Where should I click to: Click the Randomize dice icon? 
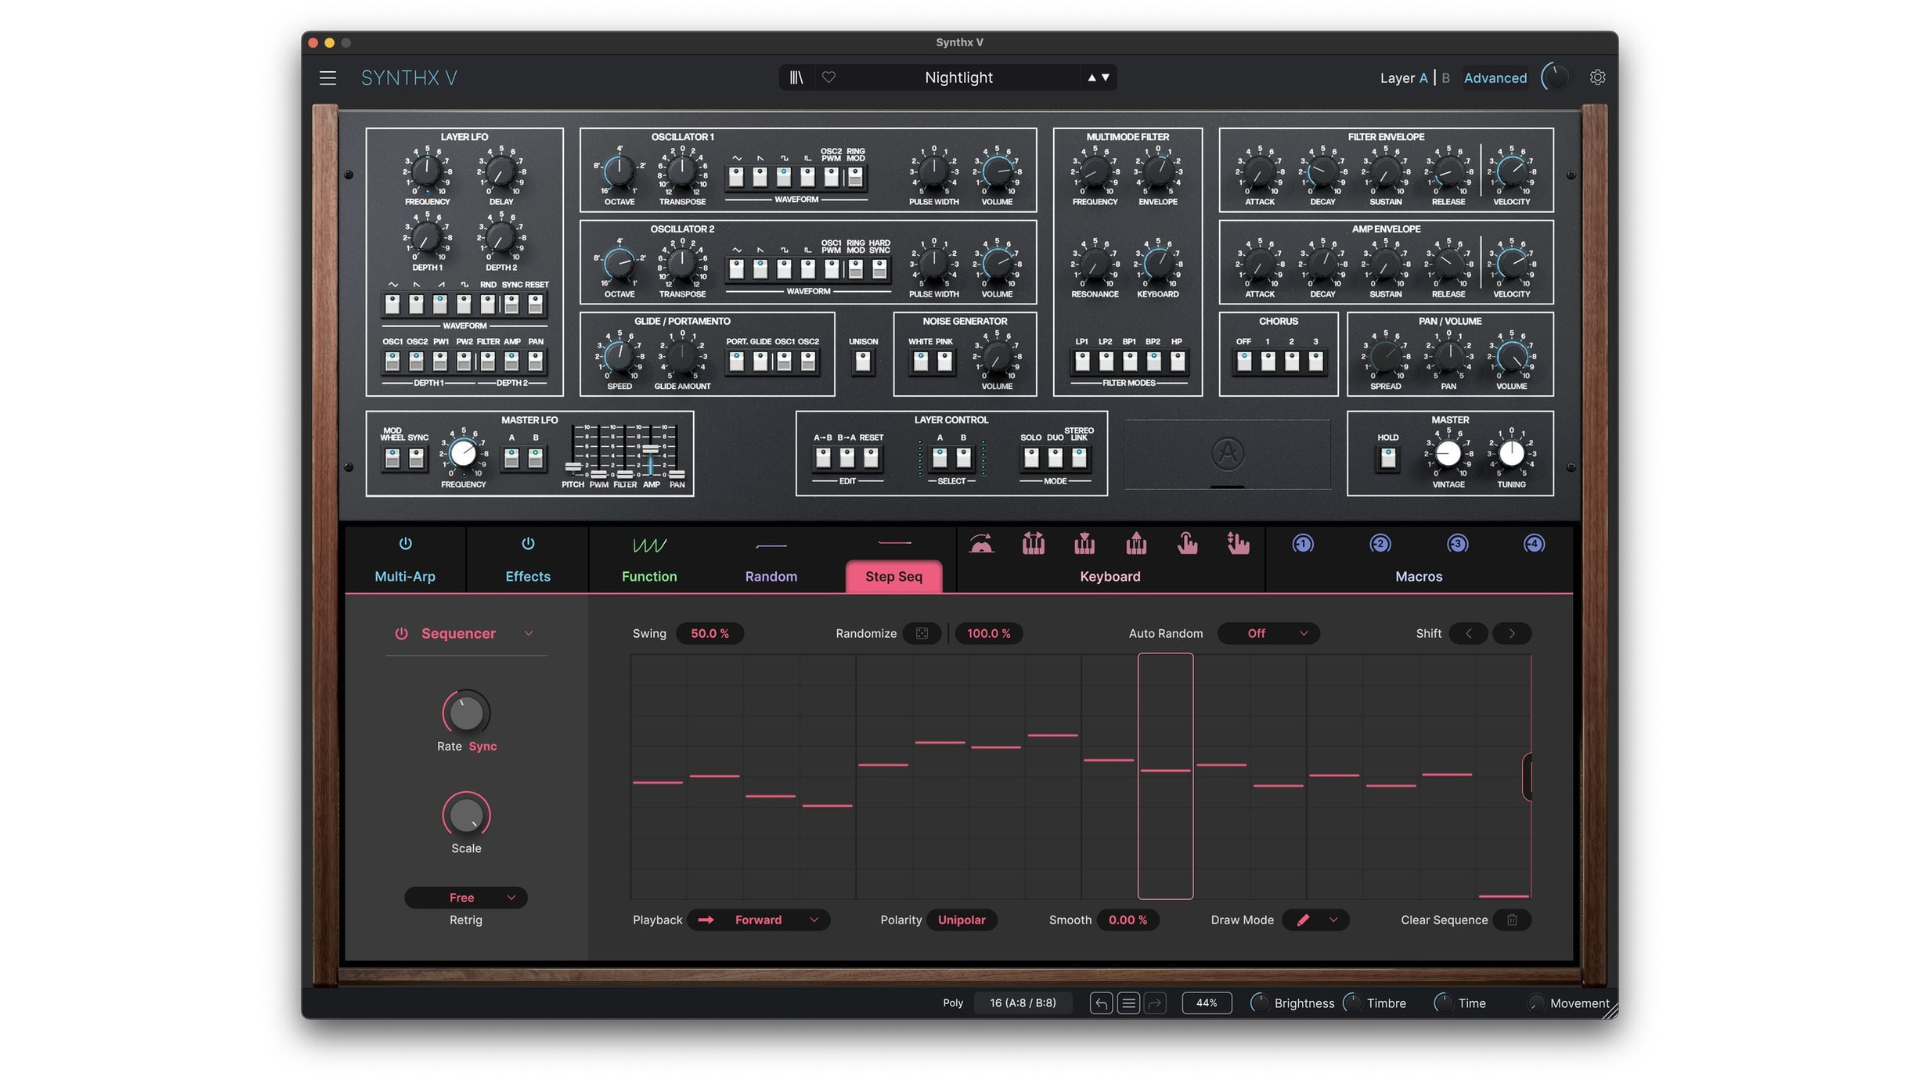(922, 633)
